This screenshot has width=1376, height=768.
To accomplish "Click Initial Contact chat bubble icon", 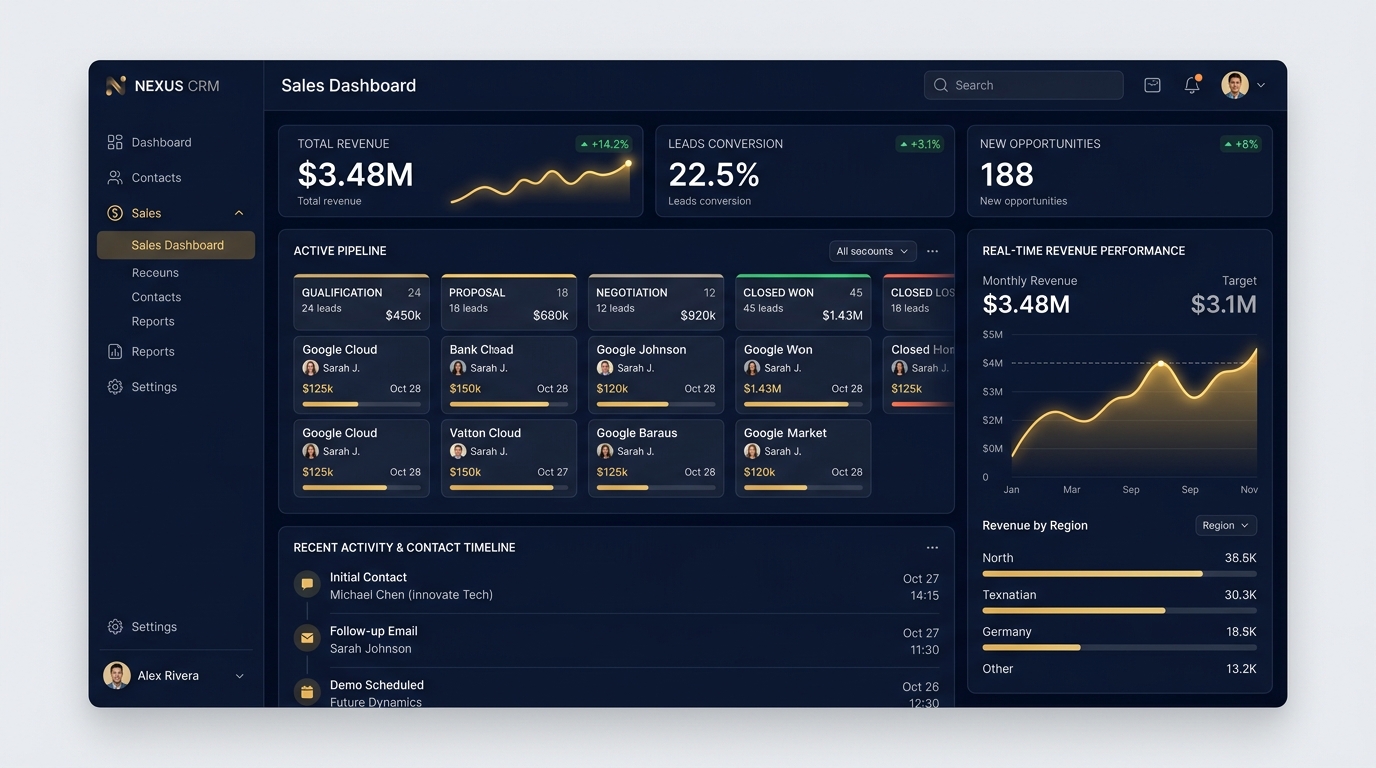I will [307, 583].
